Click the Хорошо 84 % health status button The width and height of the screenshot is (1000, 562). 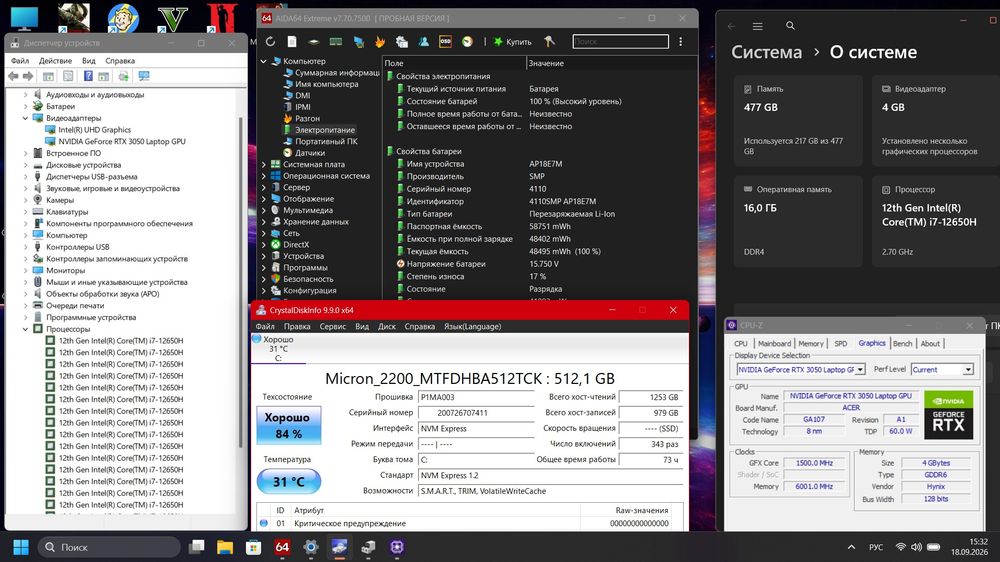click(x=288, y=425)
